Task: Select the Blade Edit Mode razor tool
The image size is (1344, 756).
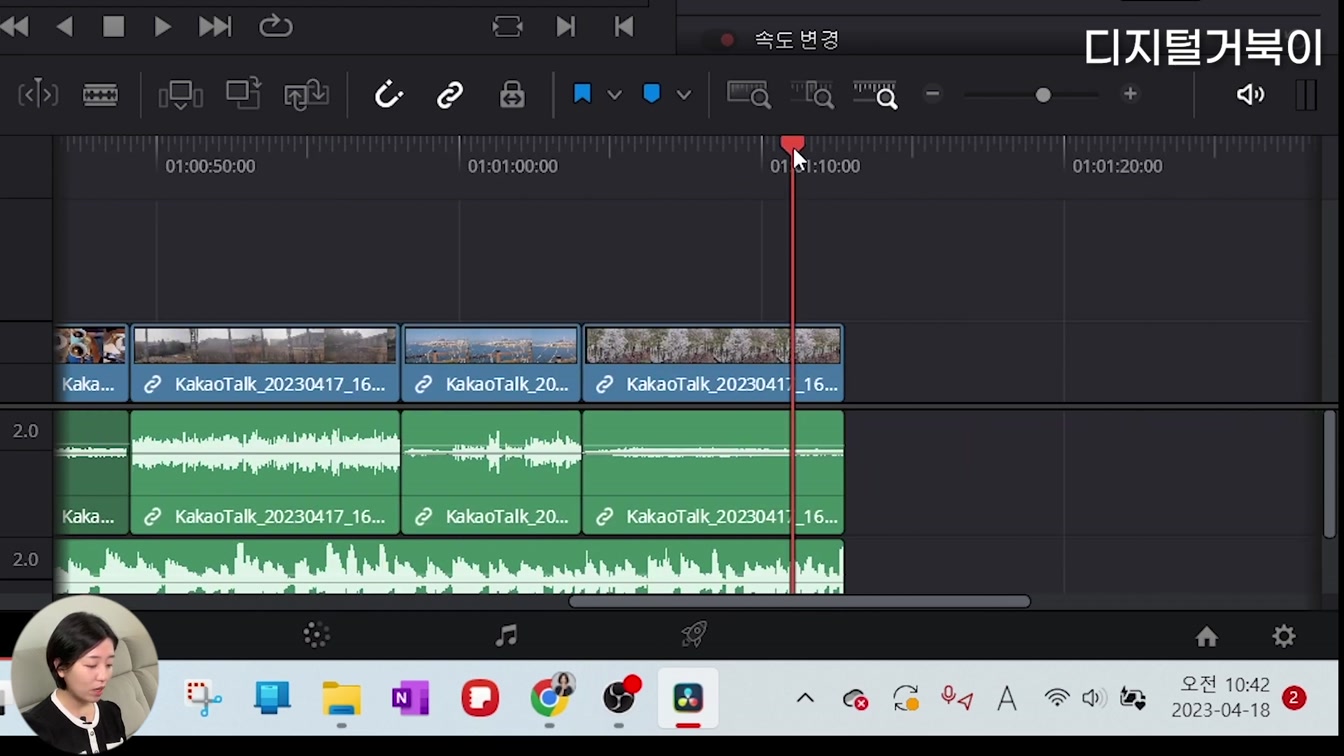Action: click(x=100, y=95)
